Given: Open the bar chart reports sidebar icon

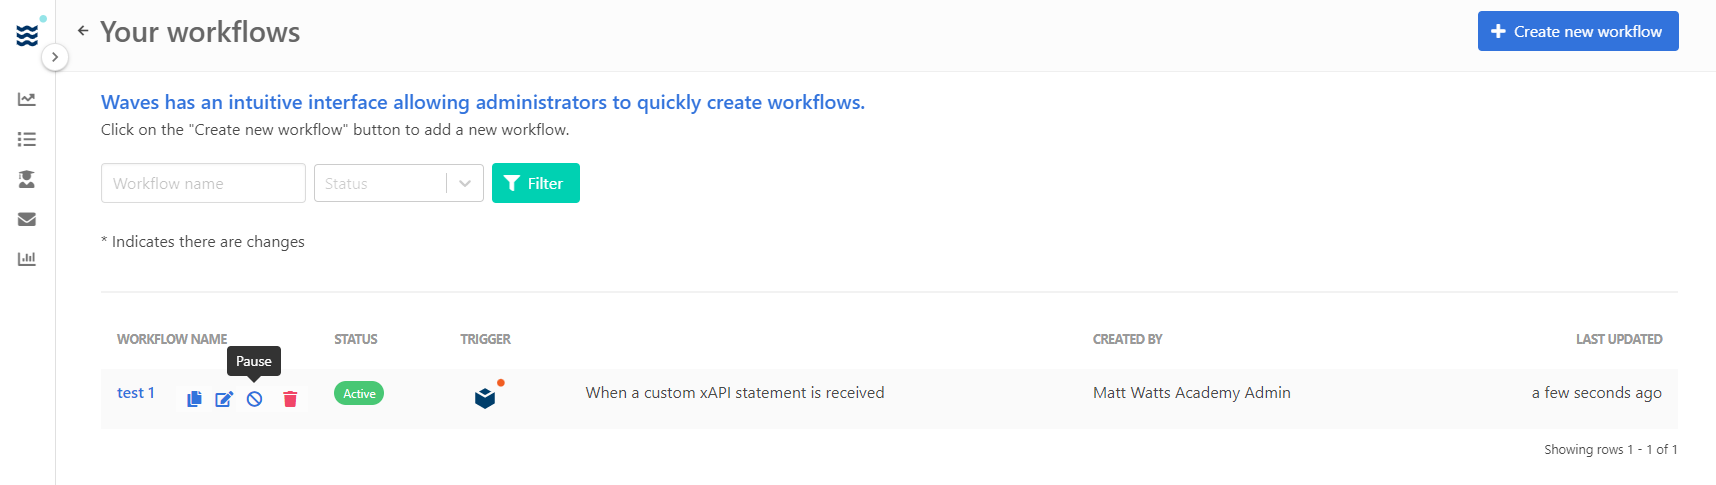Looking at the screenshot, I should (x=27, y=259).
